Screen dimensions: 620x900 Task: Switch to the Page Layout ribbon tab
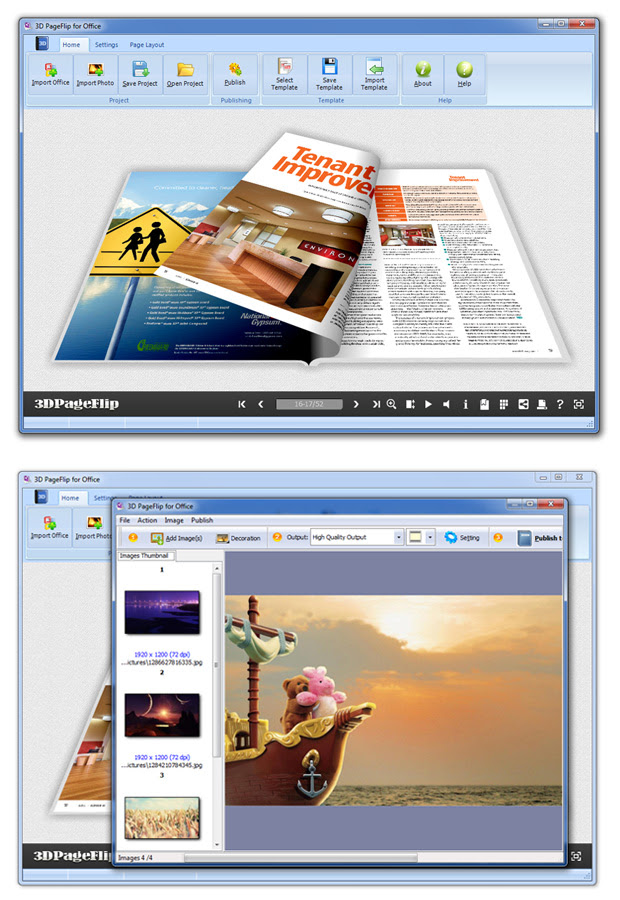(x=147, y=45)
